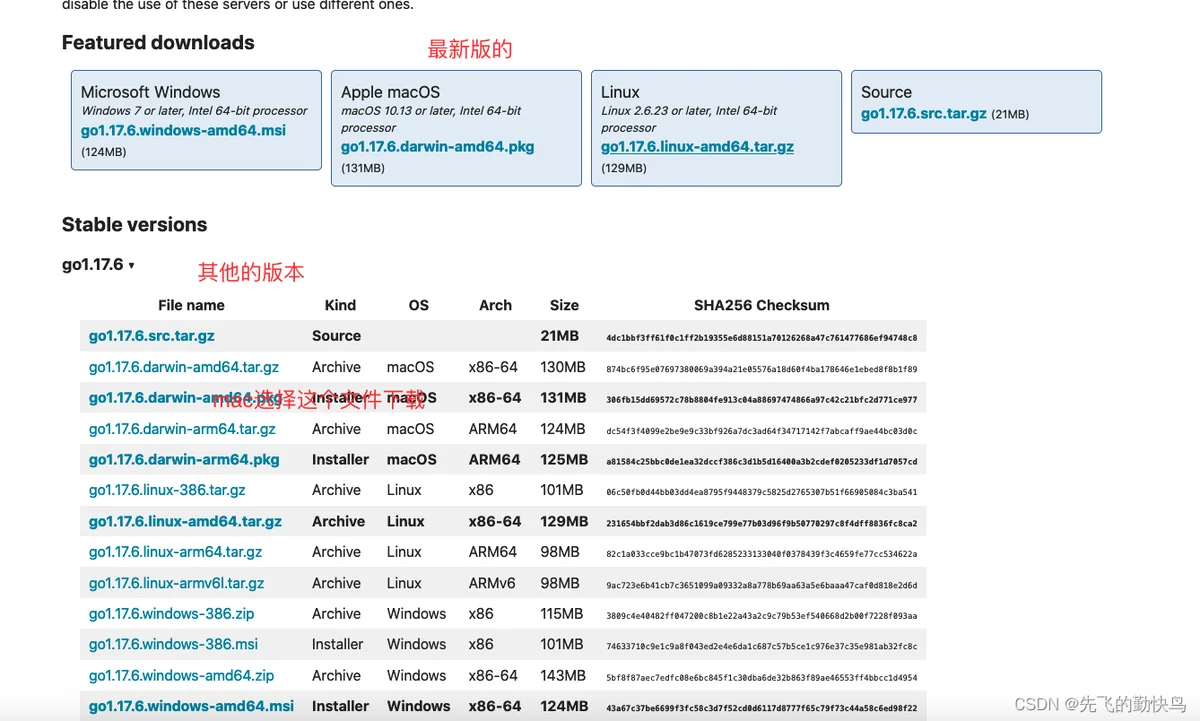
Task: Click the "Kind" column header
Action: [x=340, y=305]
